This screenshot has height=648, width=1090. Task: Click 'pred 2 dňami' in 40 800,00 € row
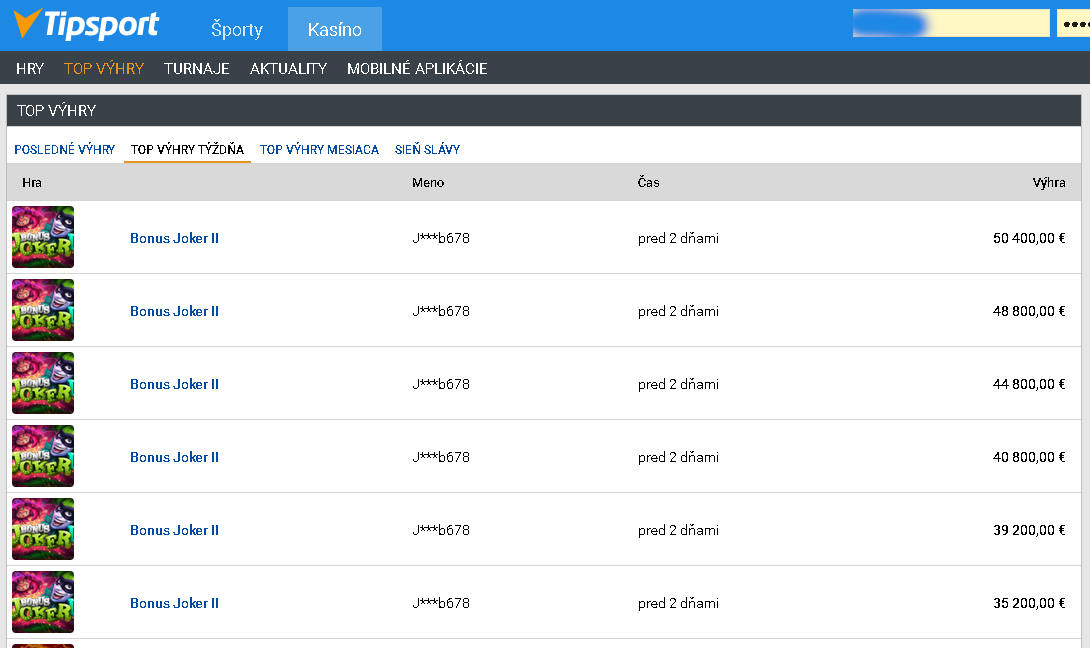coord(678,457)
